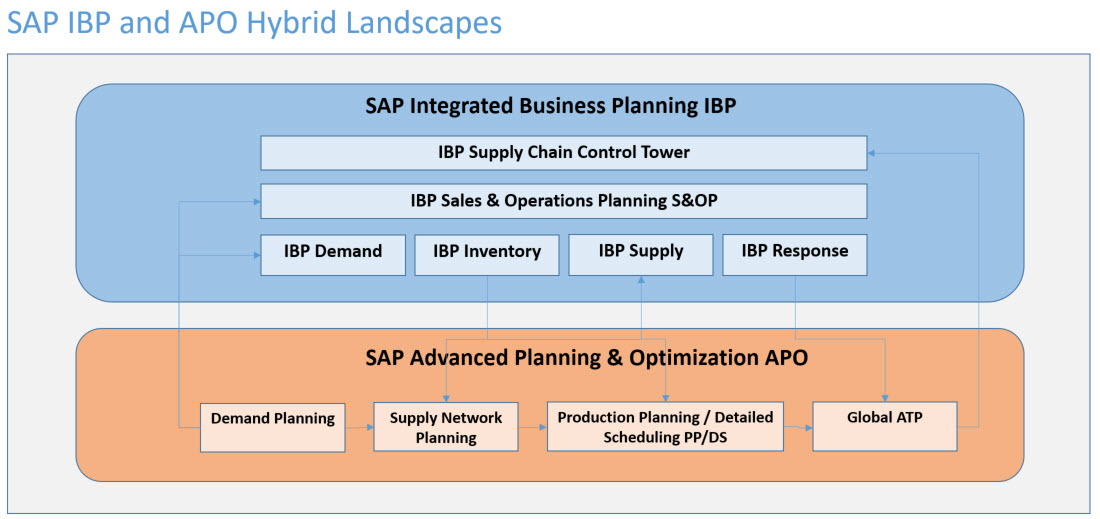Select the IBP Inventory box
The width and height of the screenshot is (1100, 519).
(487, 255)
